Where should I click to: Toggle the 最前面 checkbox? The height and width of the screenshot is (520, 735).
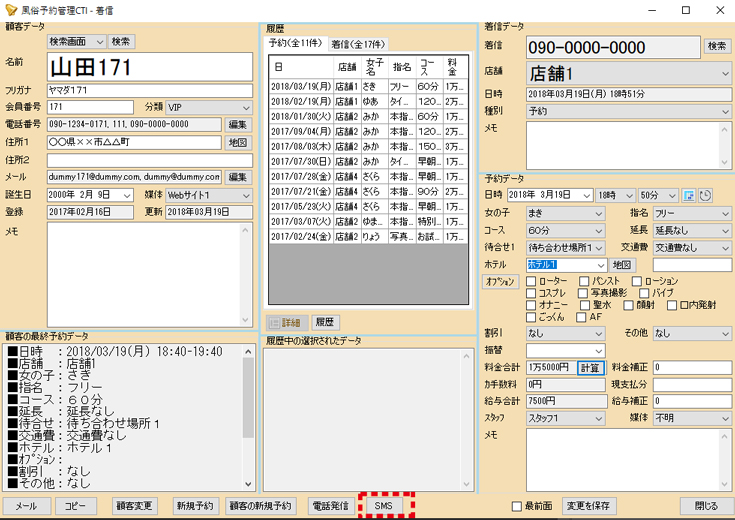click(x=517, y=506)
